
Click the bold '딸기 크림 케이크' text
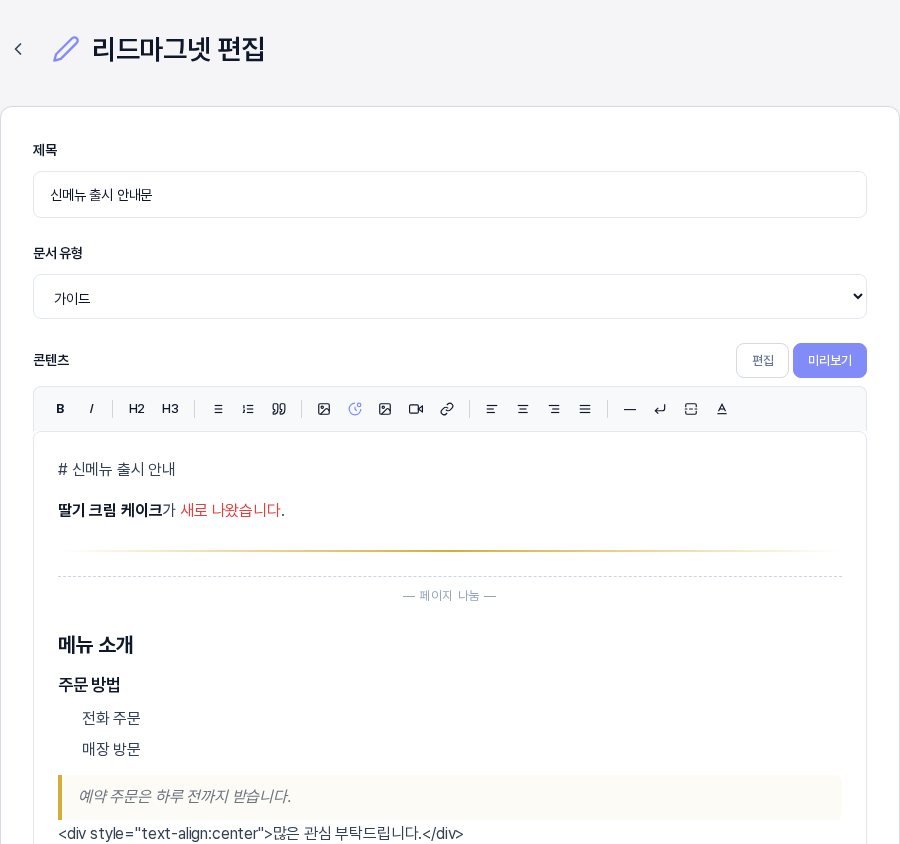point(110,510)
